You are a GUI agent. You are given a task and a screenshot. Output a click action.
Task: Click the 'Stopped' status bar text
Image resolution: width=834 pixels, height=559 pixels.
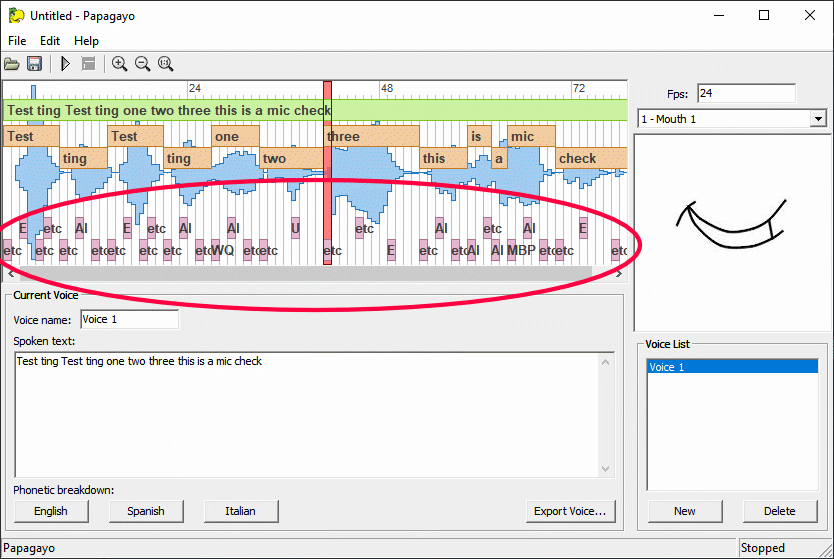click(763, 548)
